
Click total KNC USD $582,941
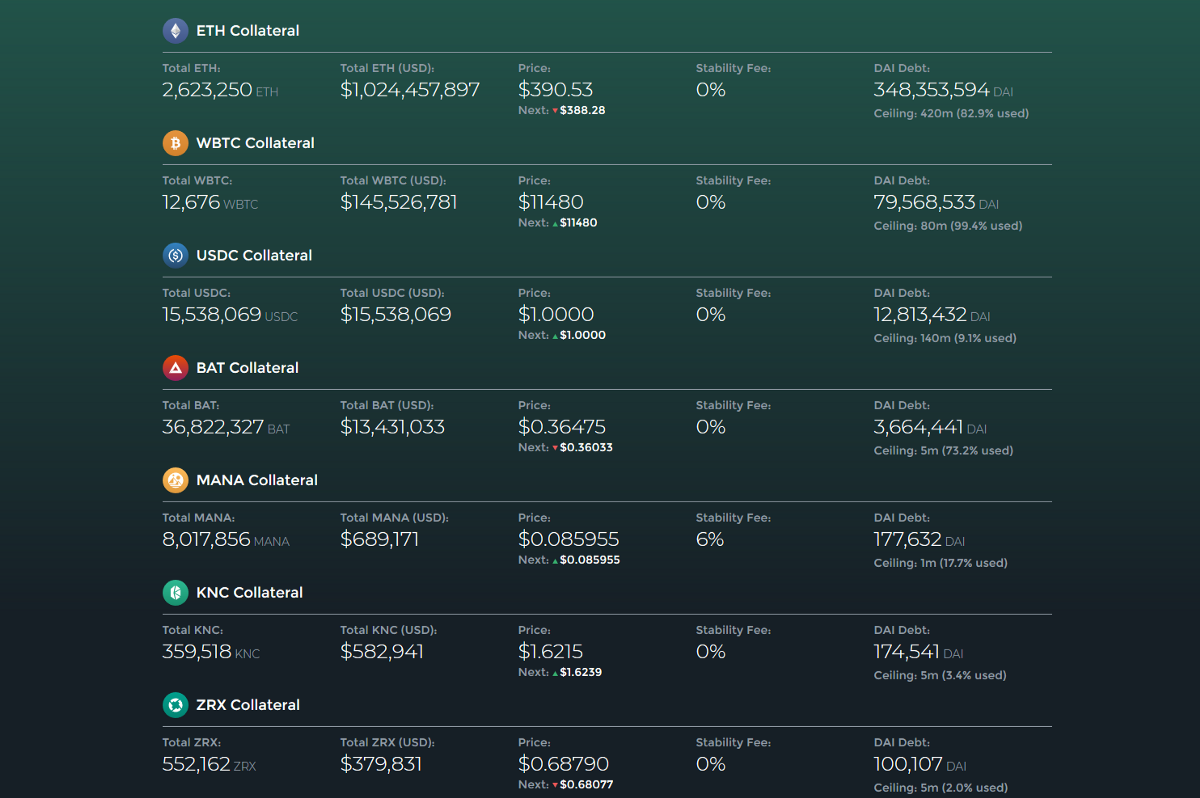382,652
